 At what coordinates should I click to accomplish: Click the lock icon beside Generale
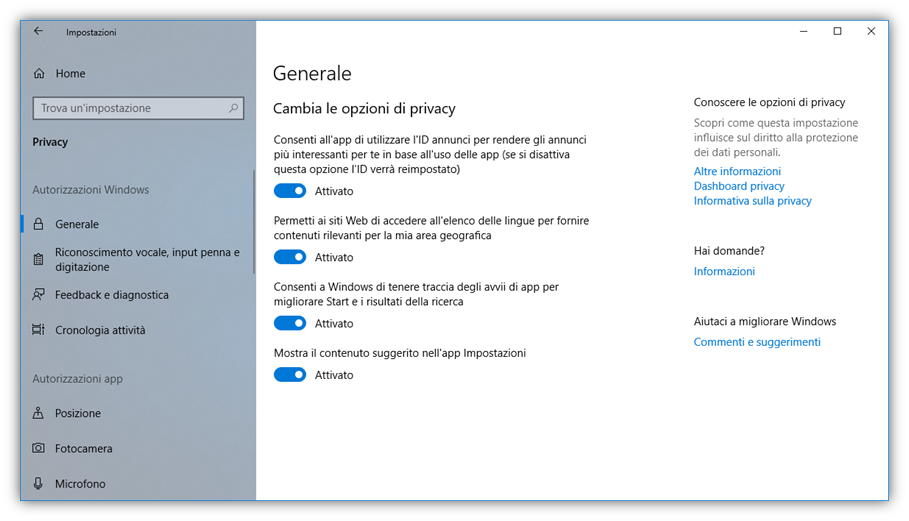click(39, 225)
